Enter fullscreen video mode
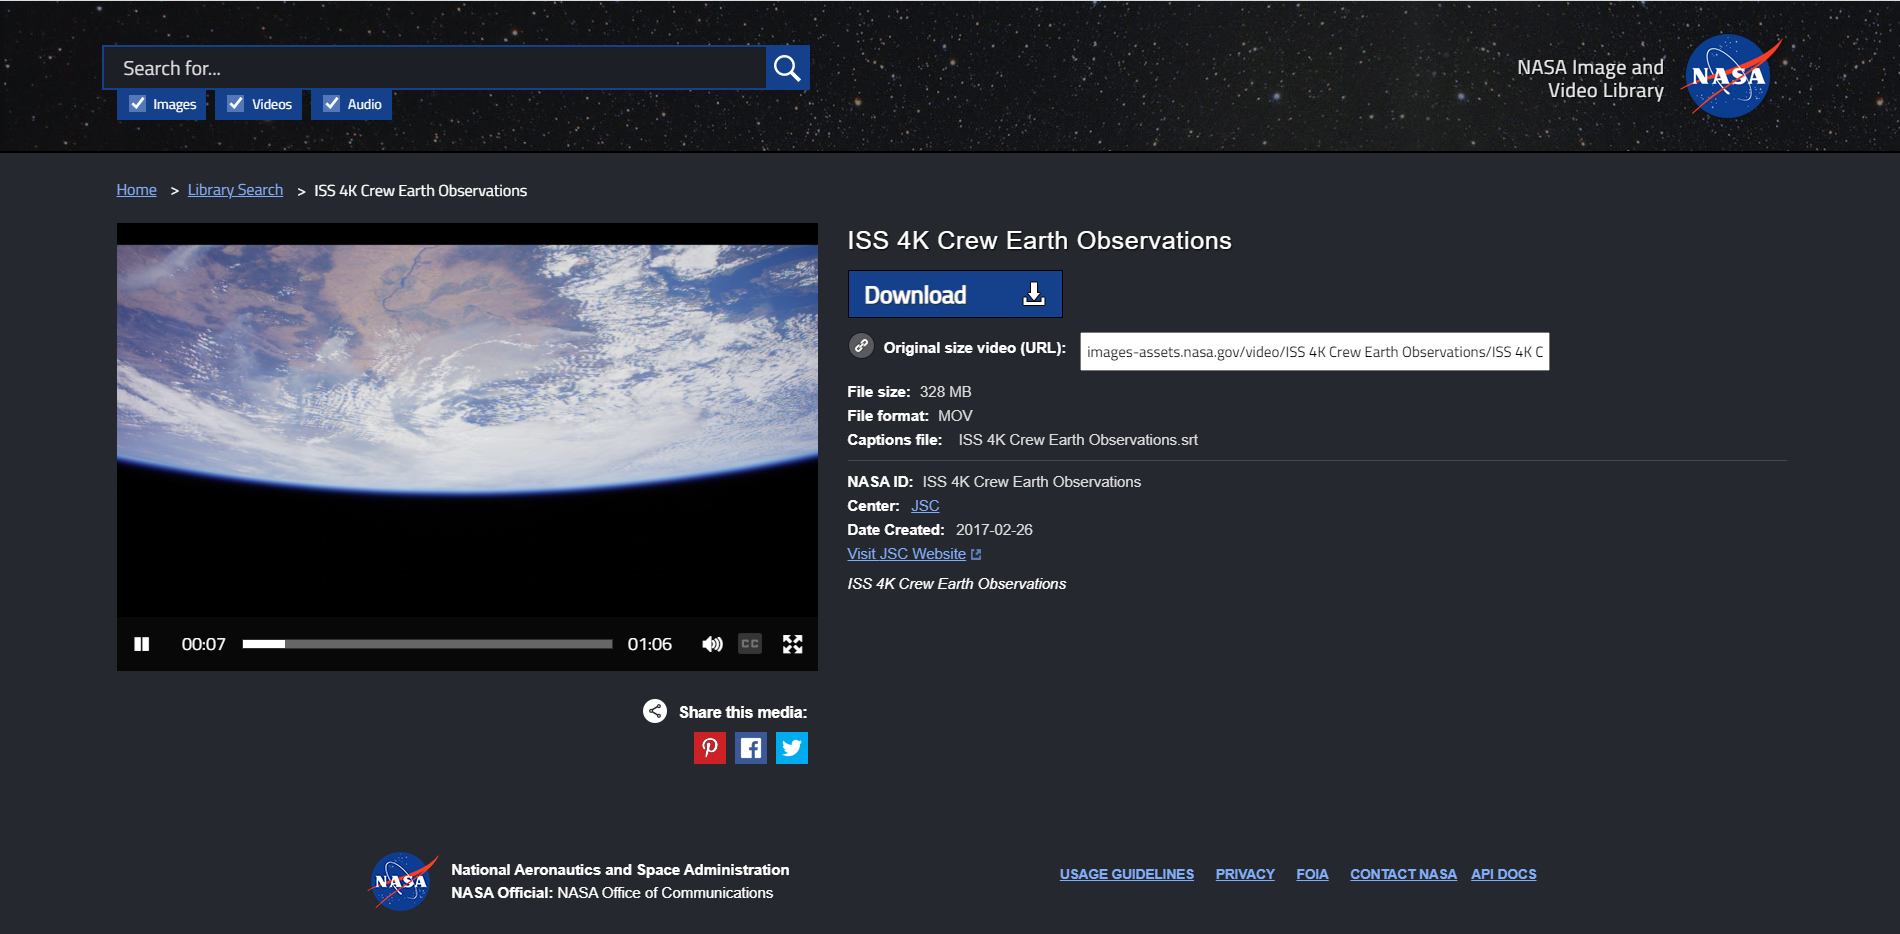The width and height of the screenshot is (1900, 934). click(x=792, y=644)
